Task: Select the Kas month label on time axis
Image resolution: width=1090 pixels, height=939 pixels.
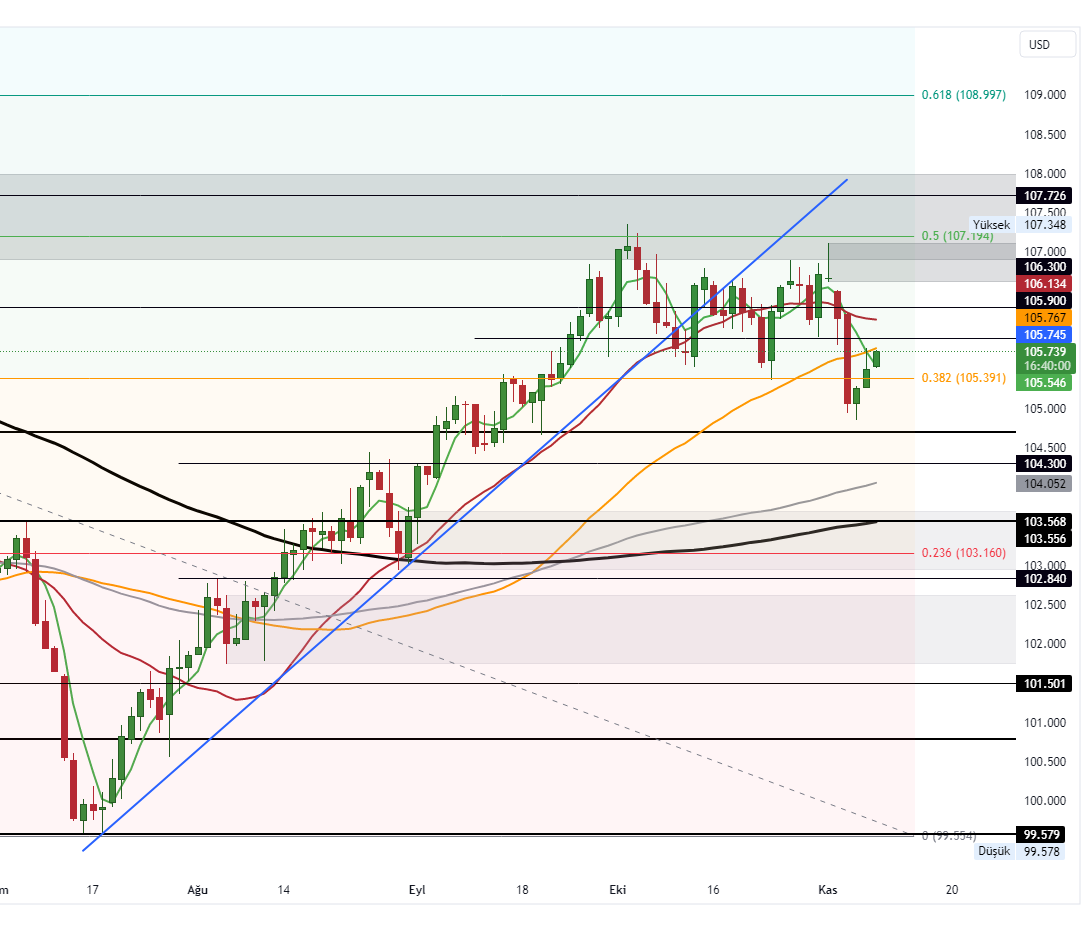Action: [827, 890]
